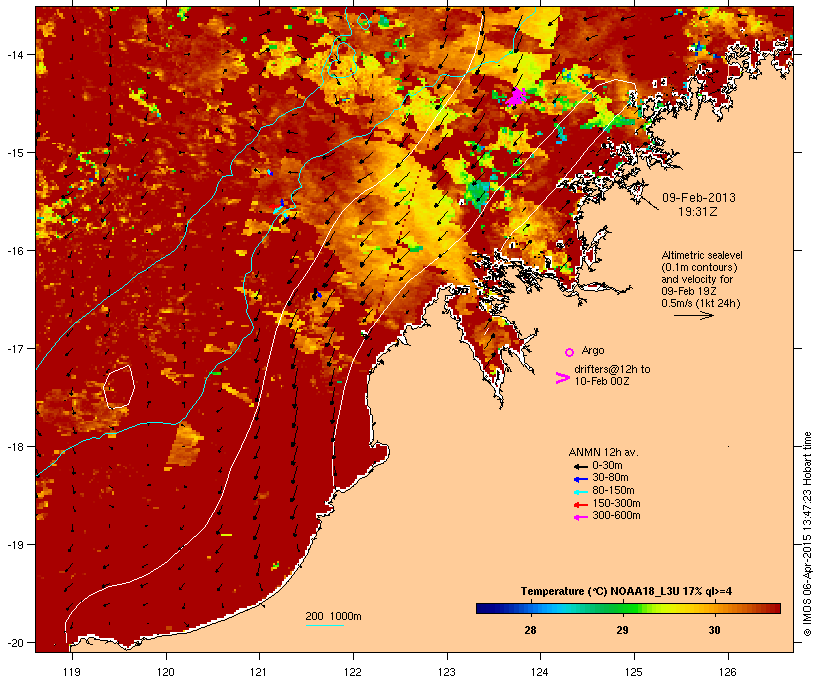Click the '30' color bar tick label
The height and width of the screenshot is (680, 820).
pyautogui.click(x=714, y=630)
